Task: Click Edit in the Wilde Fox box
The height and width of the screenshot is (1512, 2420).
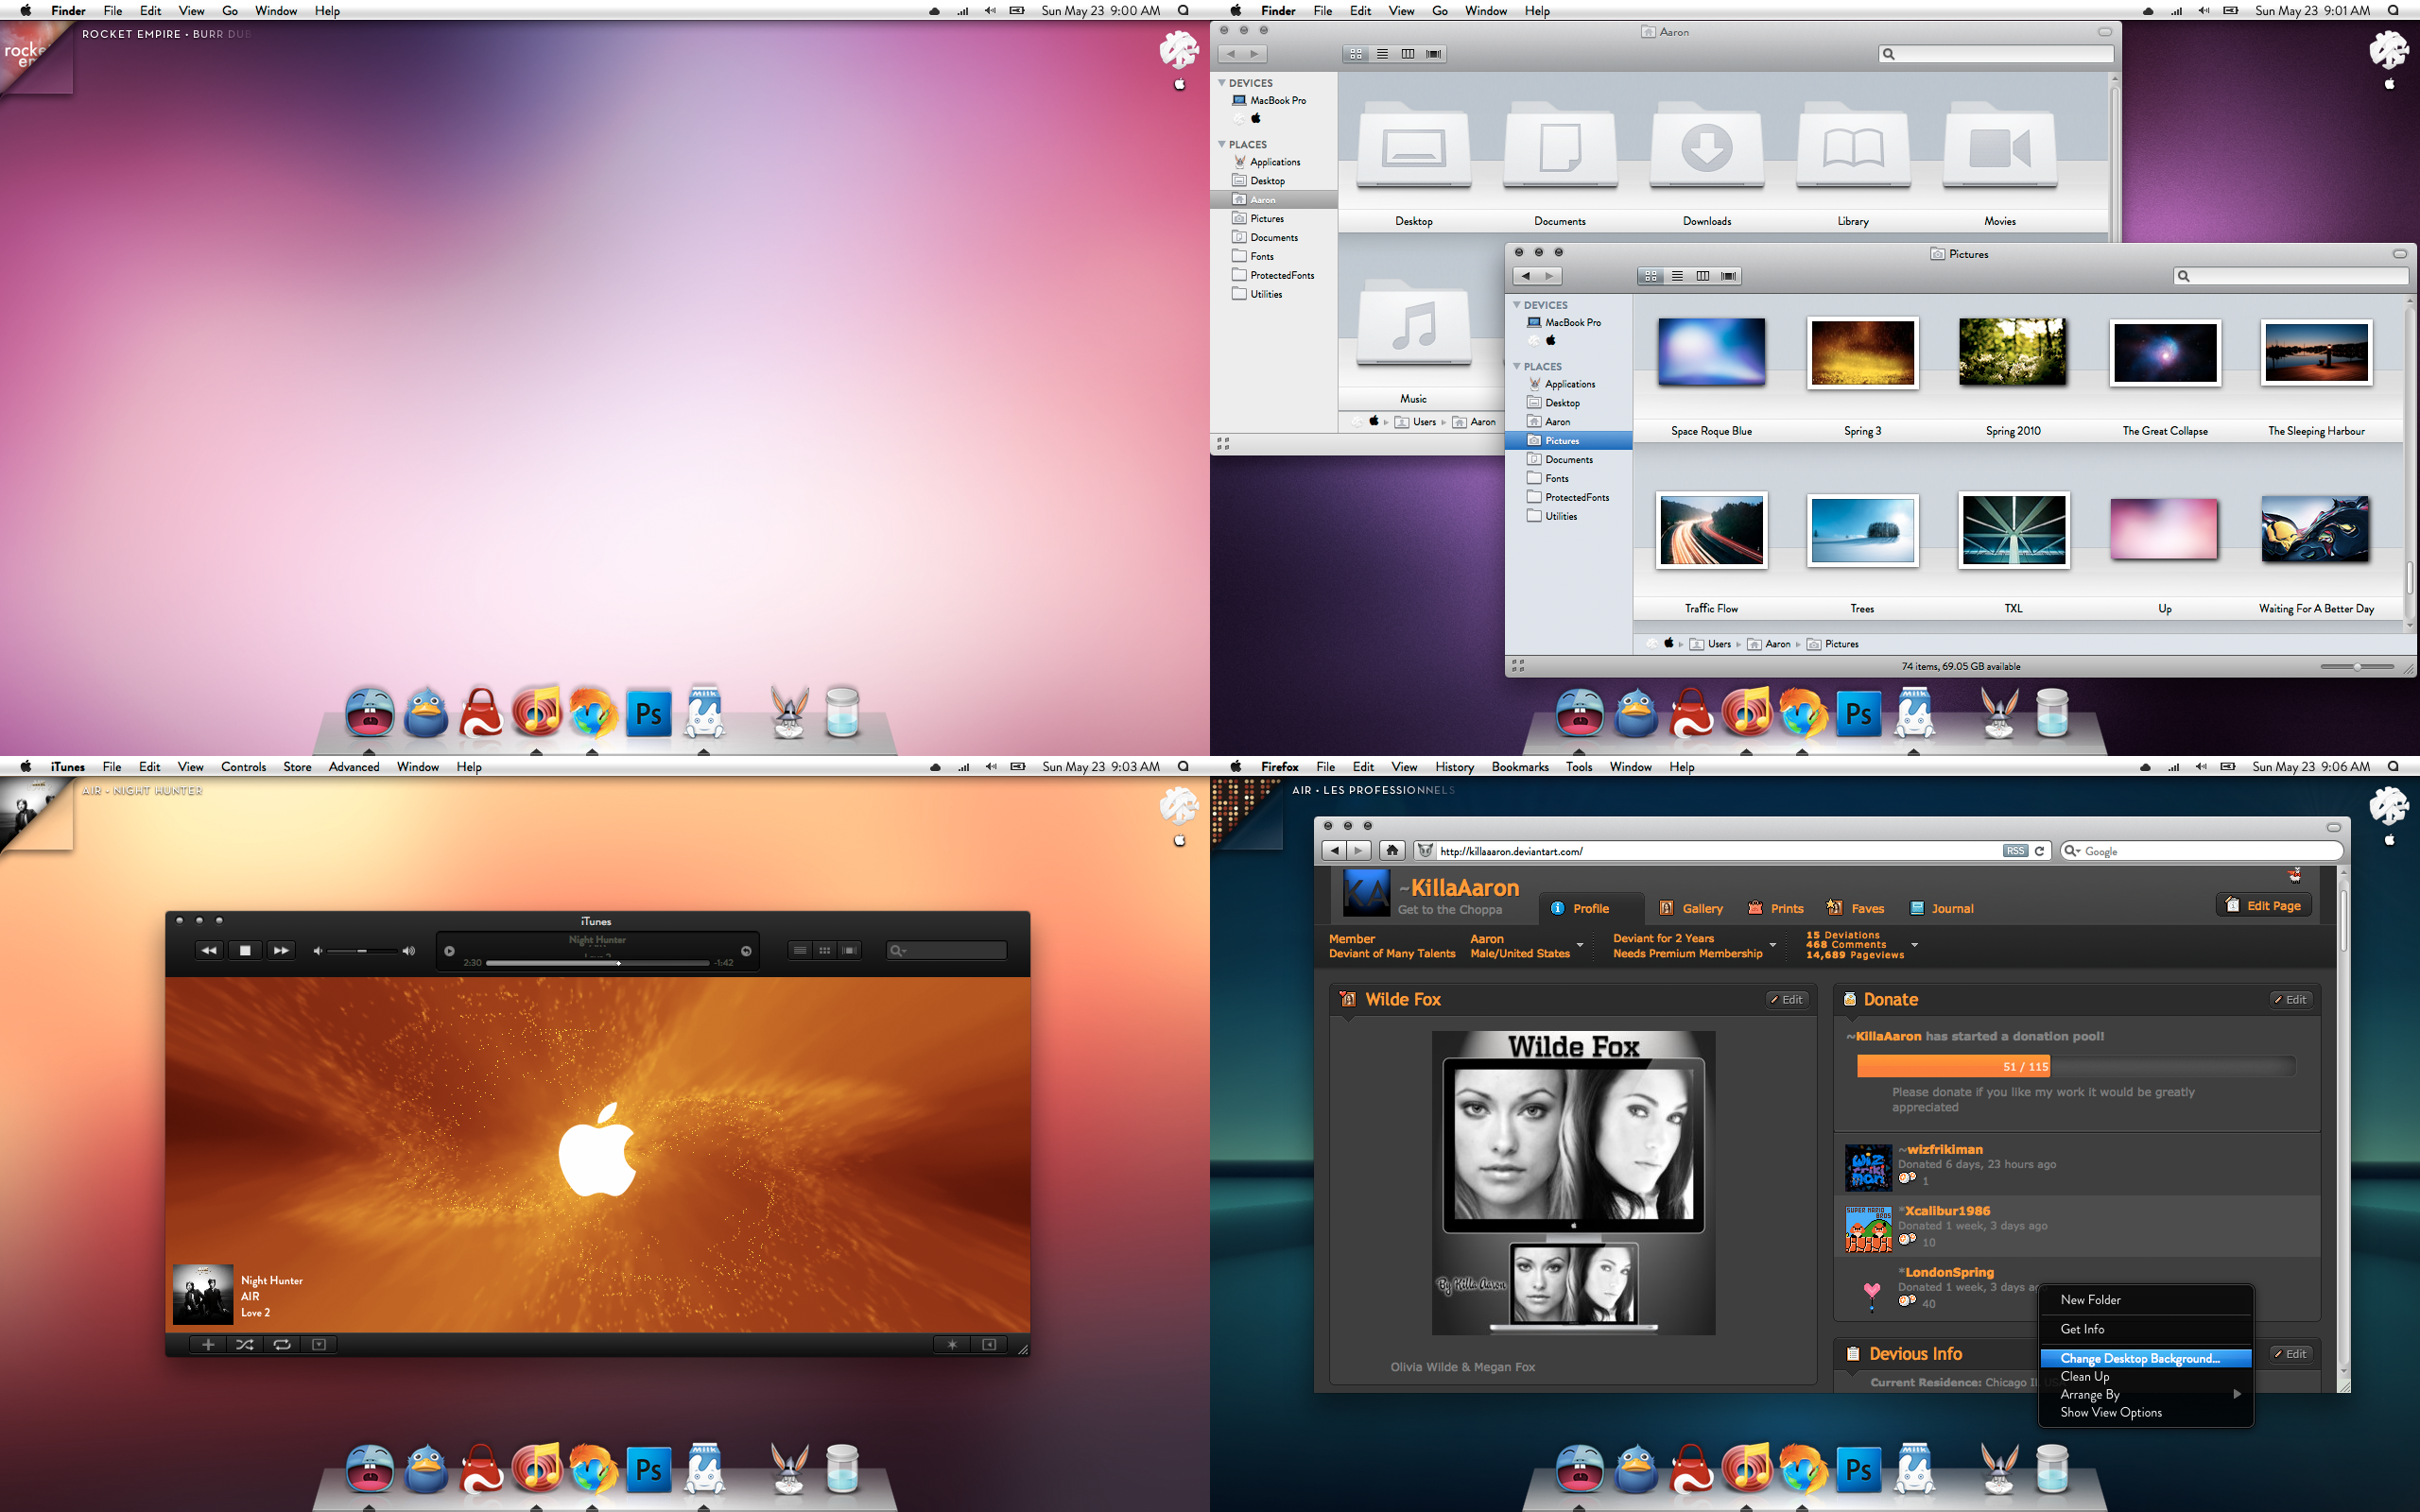Action: (x=1787, y=999)
